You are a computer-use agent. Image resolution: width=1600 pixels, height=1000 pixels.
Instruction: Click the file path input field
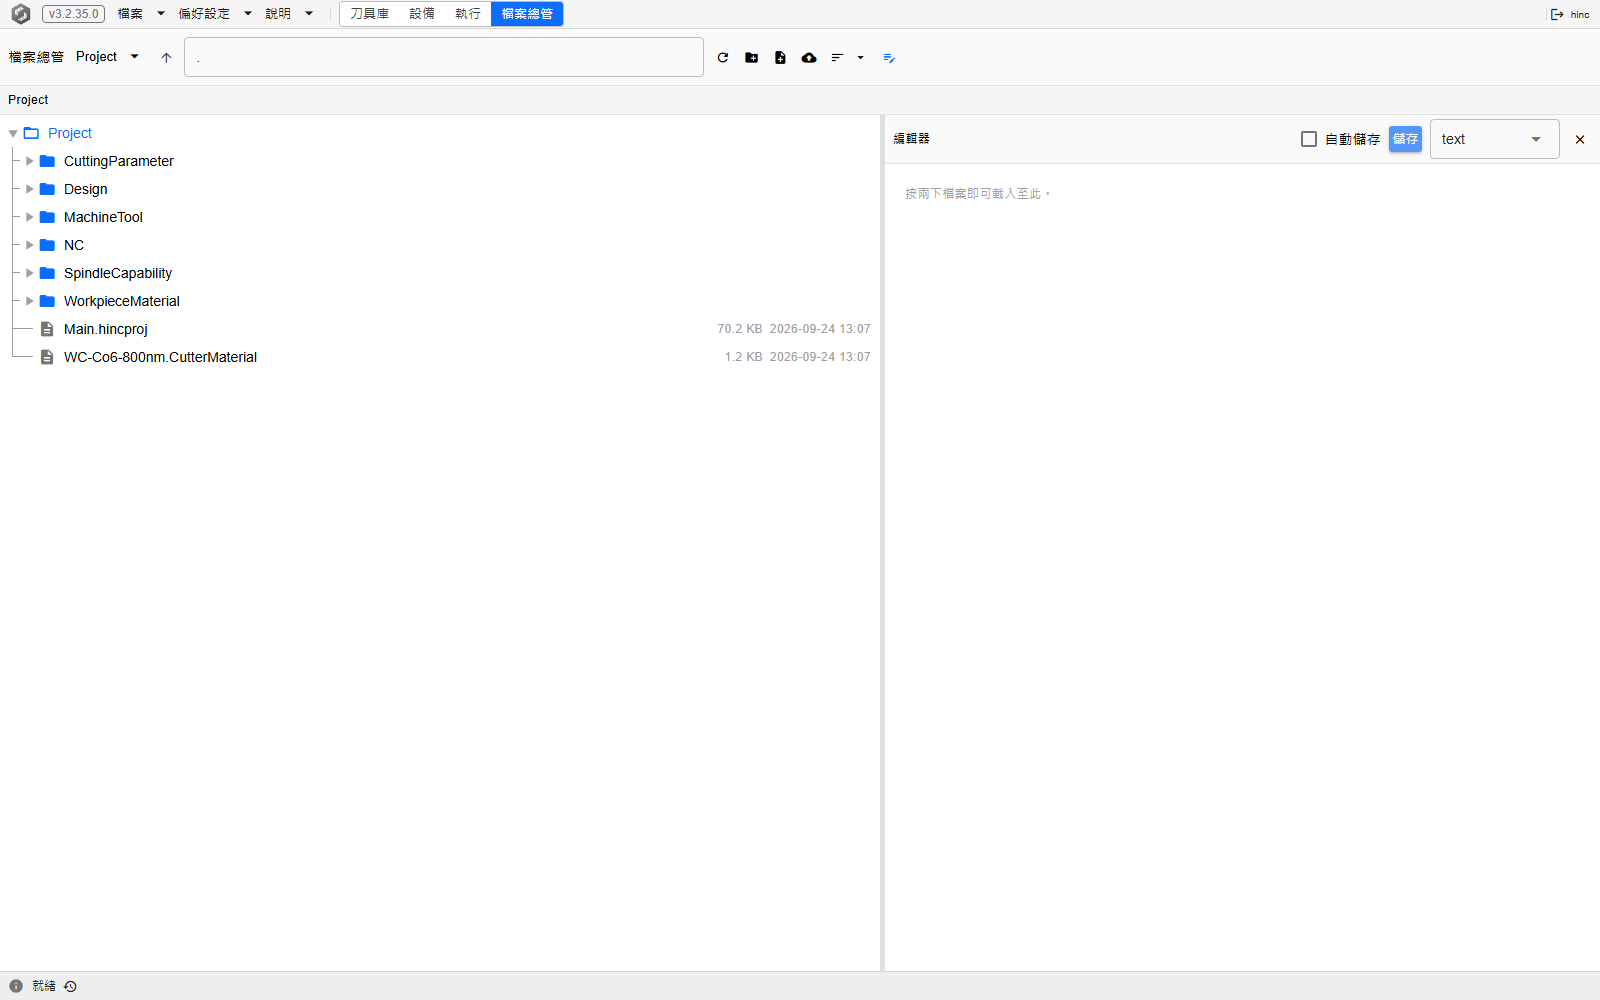click(444, 57)
